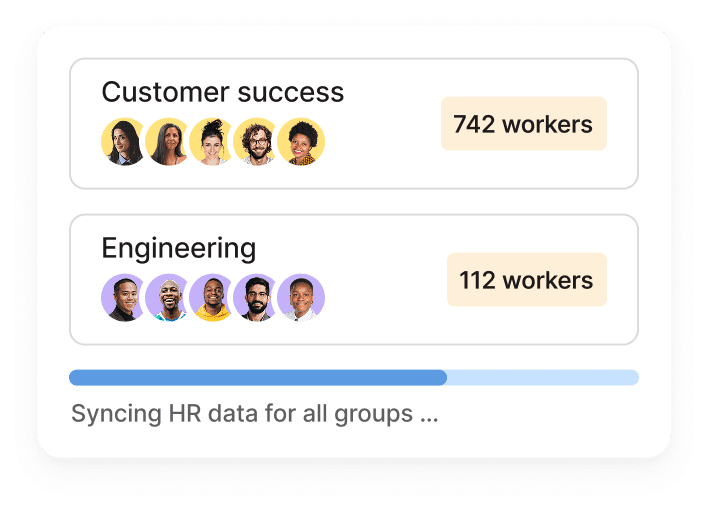Select the long-haired woman avatar in Customer success
705x505 pixels.
pos(167,142)
